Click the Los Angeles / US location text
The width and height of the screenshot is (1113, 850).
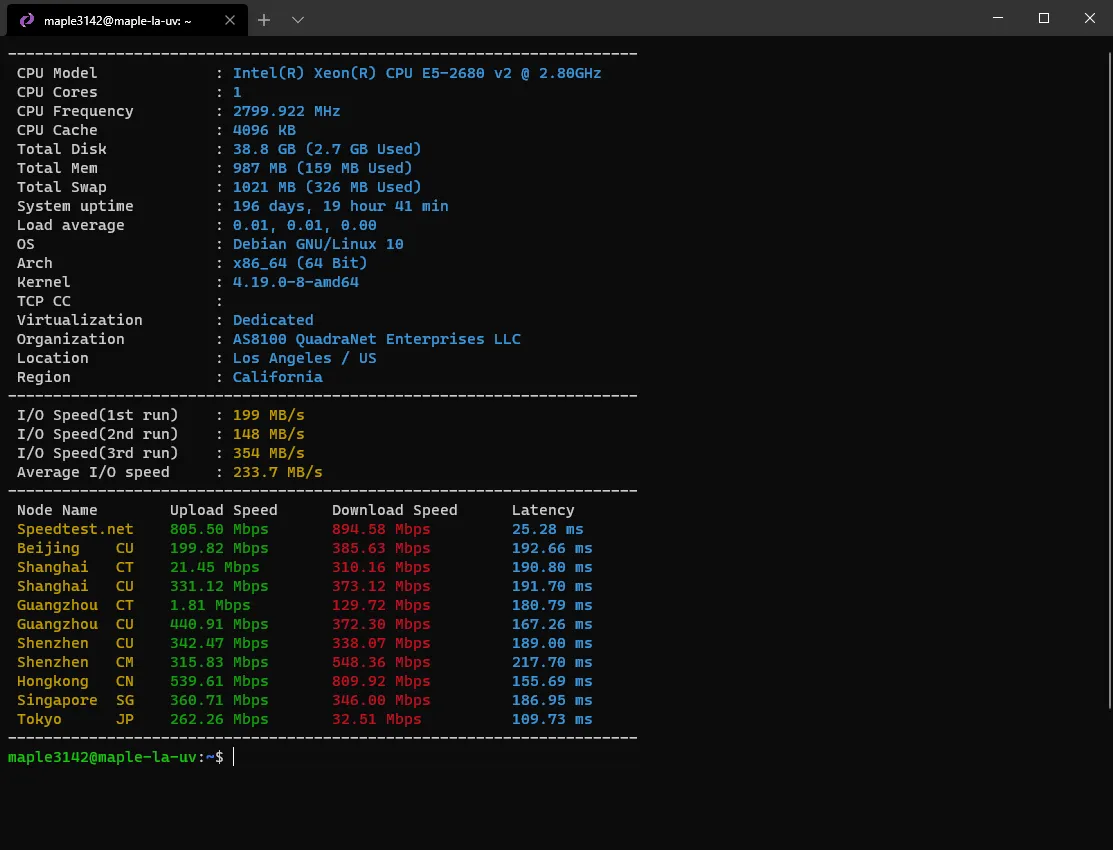click(x=303, y=358)
